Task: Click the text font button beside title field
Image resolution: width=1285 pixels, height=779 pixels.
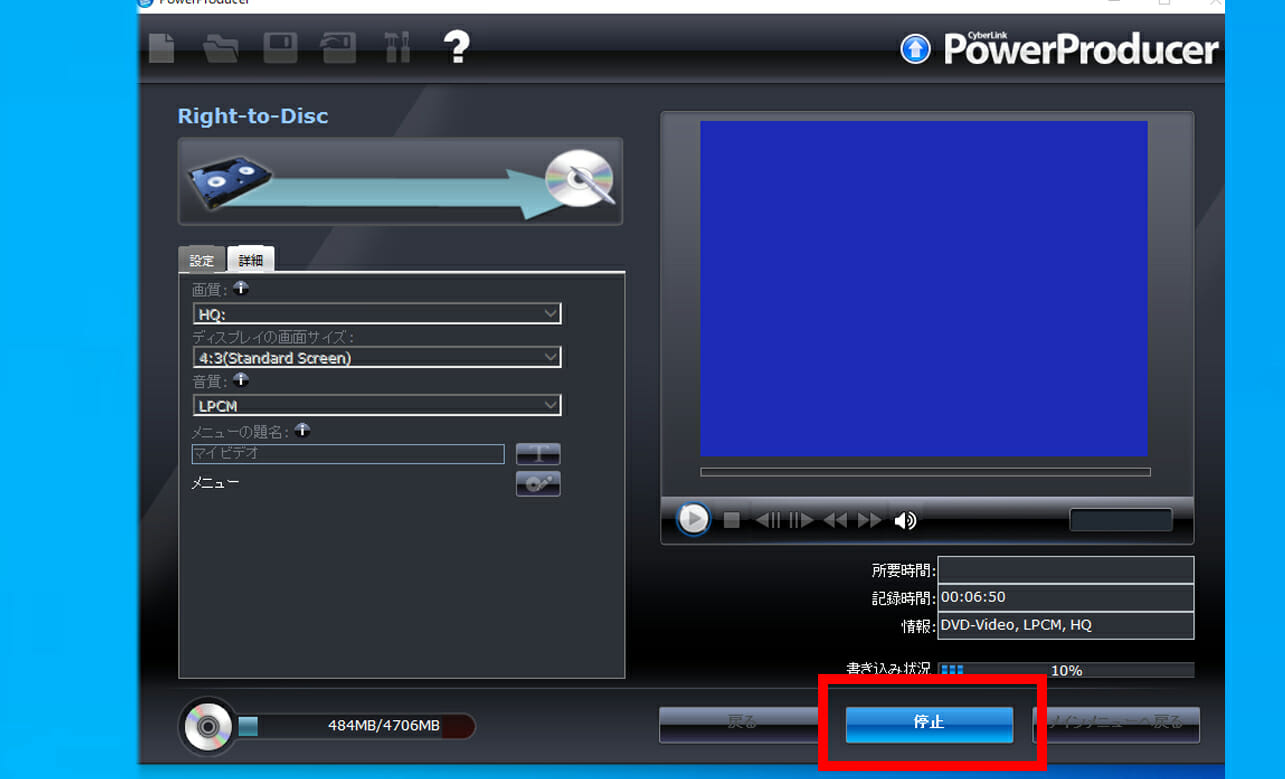Action: click(538, 454)
